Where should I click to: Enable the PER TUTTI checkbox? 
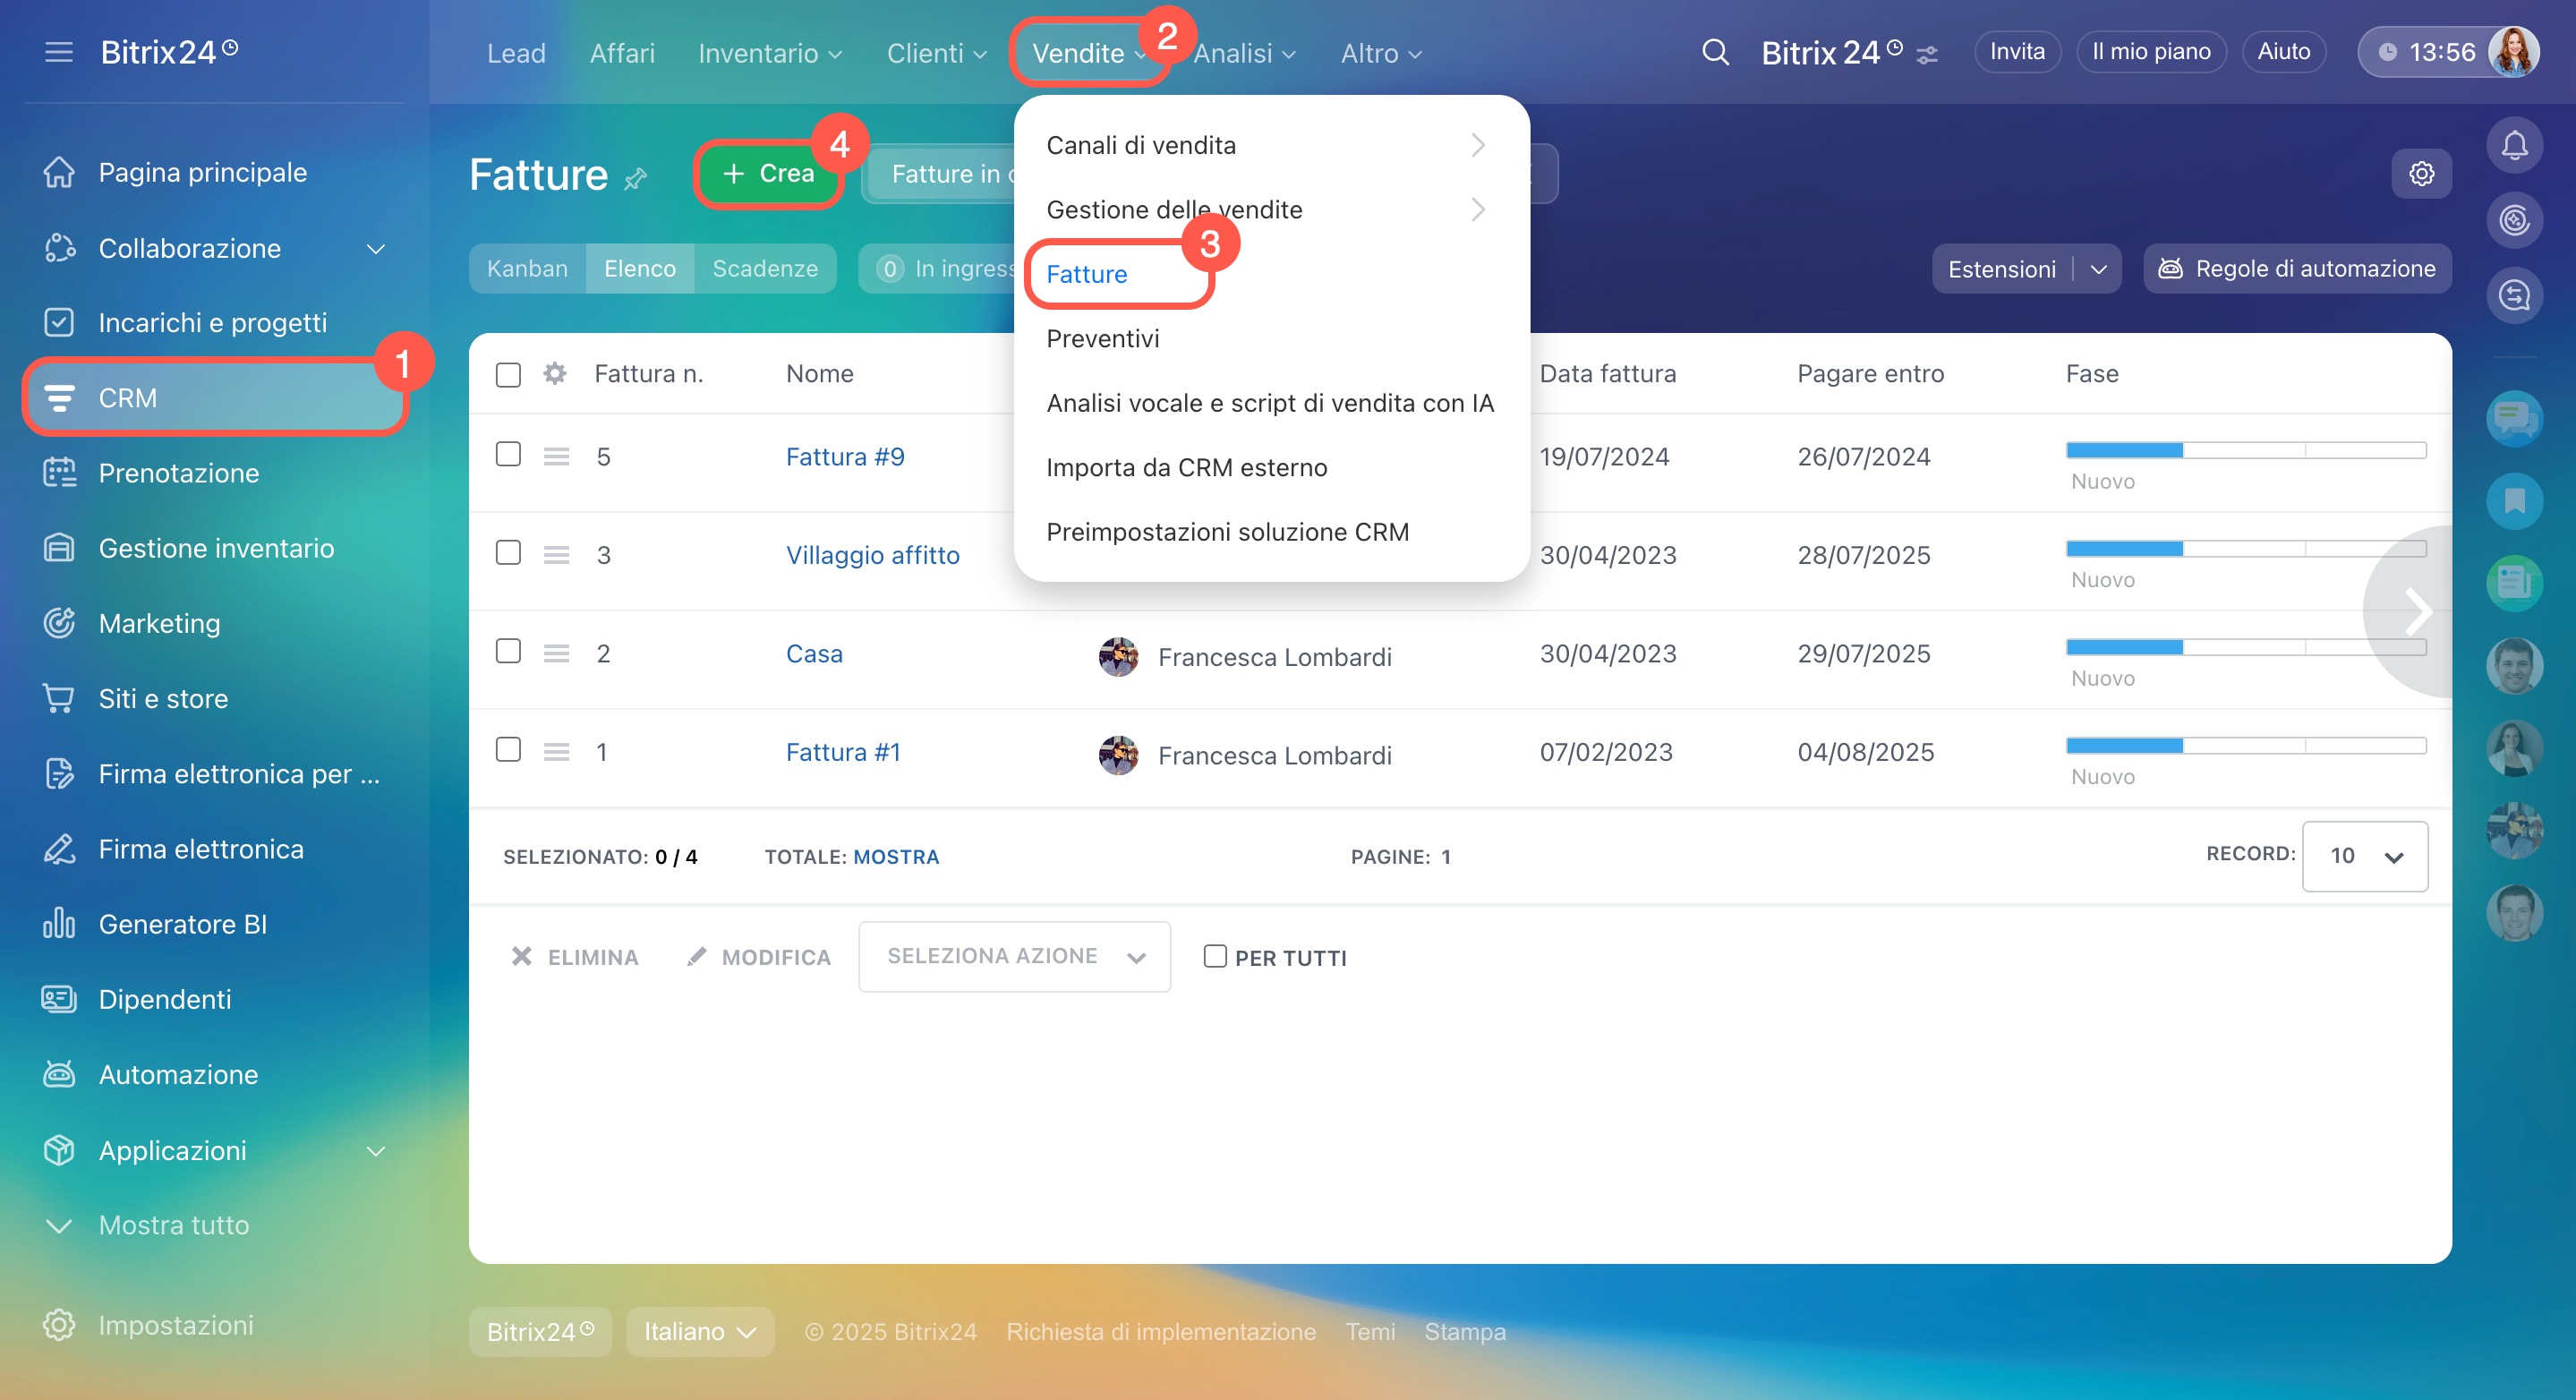tap(1215, 957)
